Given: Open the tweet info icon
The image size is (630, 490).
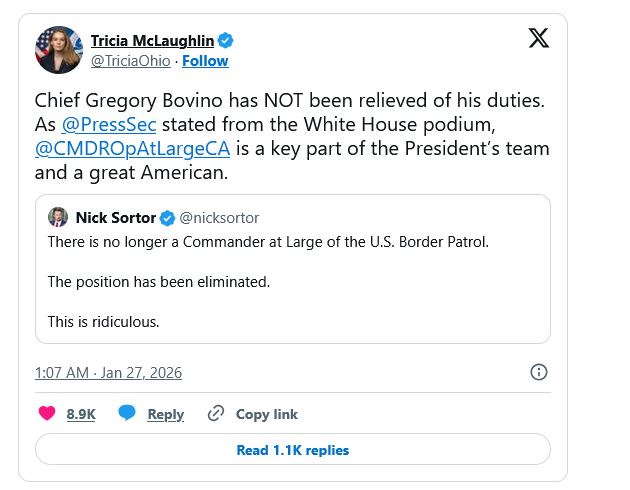Looking at the screenshot, I should (x=538, y=372).
